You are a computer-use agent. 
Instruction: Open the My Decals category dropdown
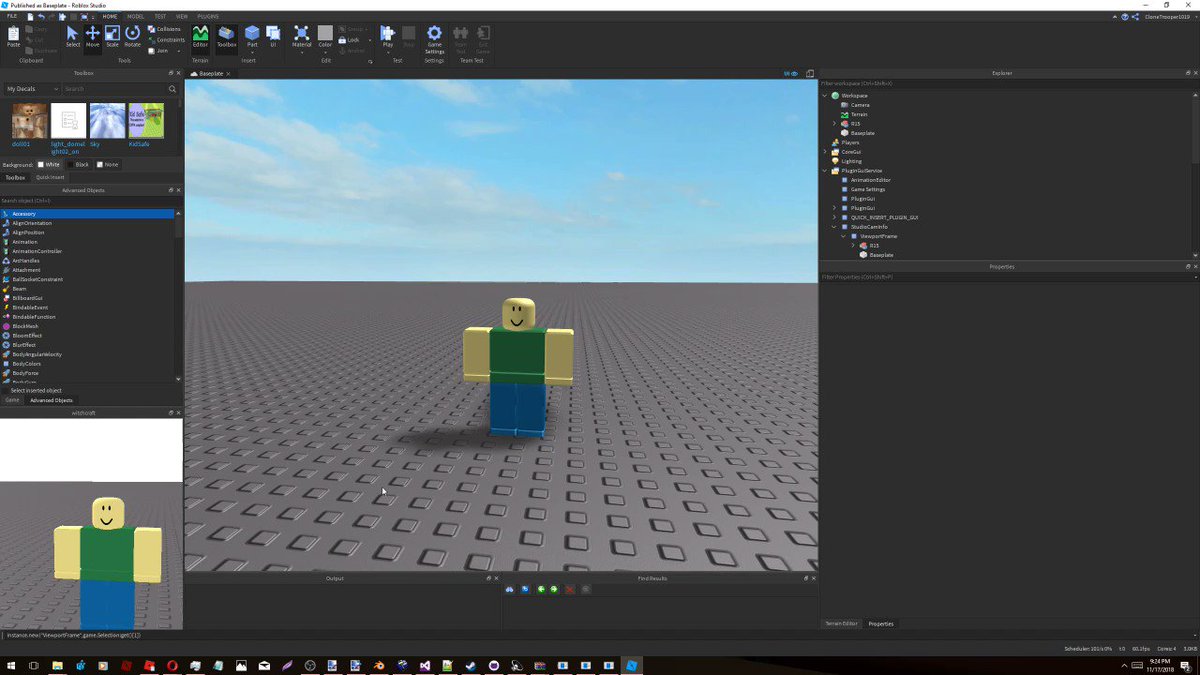click(32, 89)
